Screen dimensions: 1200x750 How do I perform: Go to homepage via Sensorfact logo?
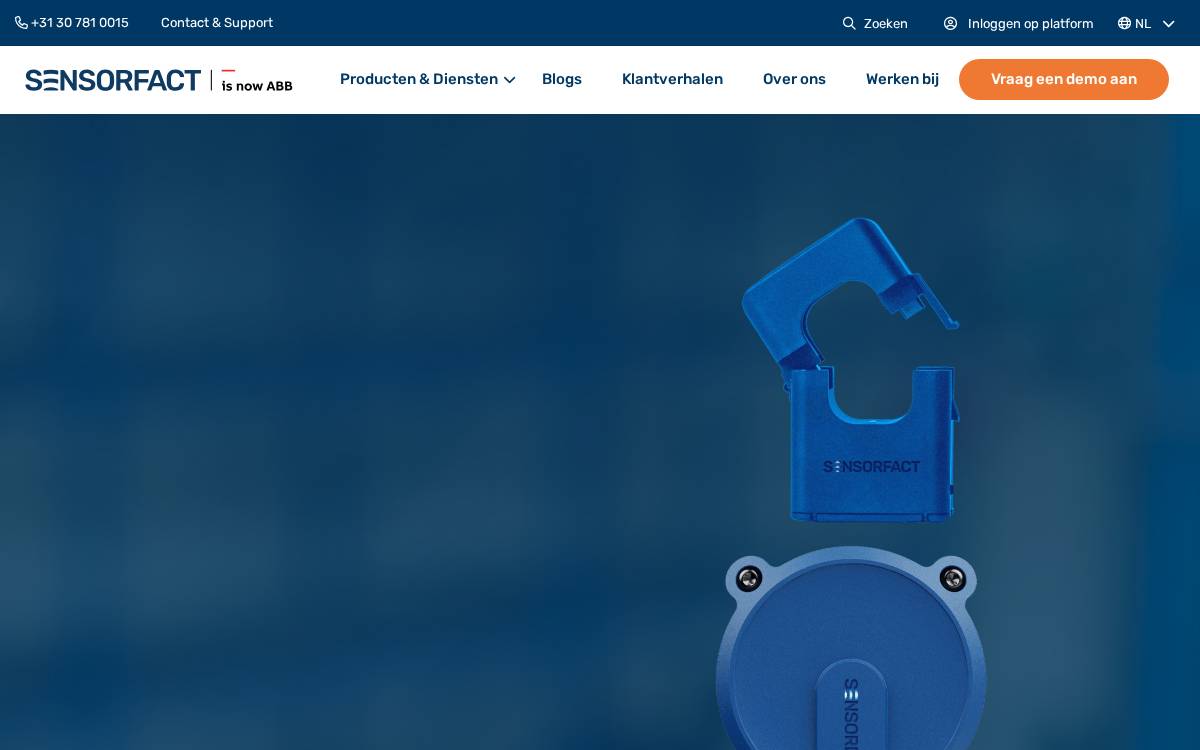tap(113, 80)
